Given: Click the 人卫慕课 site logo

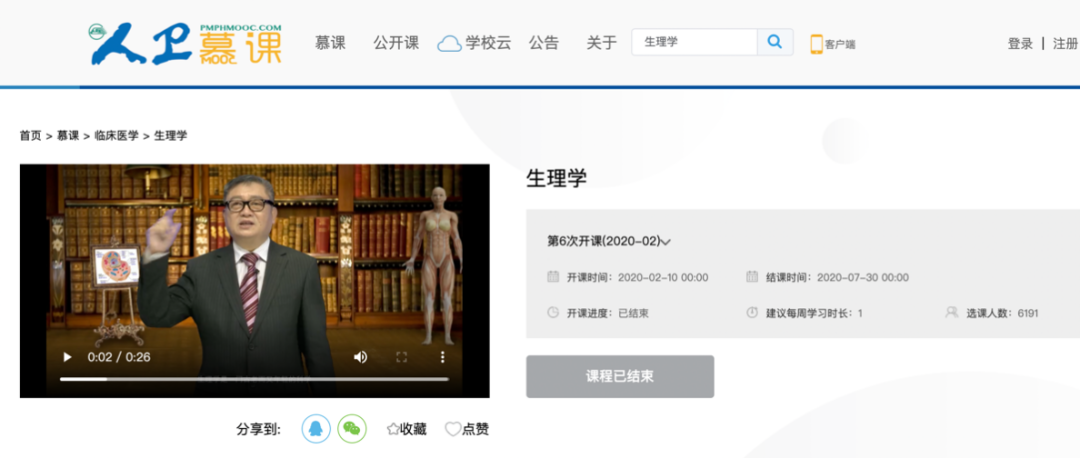Looking at the screenshot, I should click(186, 43).
